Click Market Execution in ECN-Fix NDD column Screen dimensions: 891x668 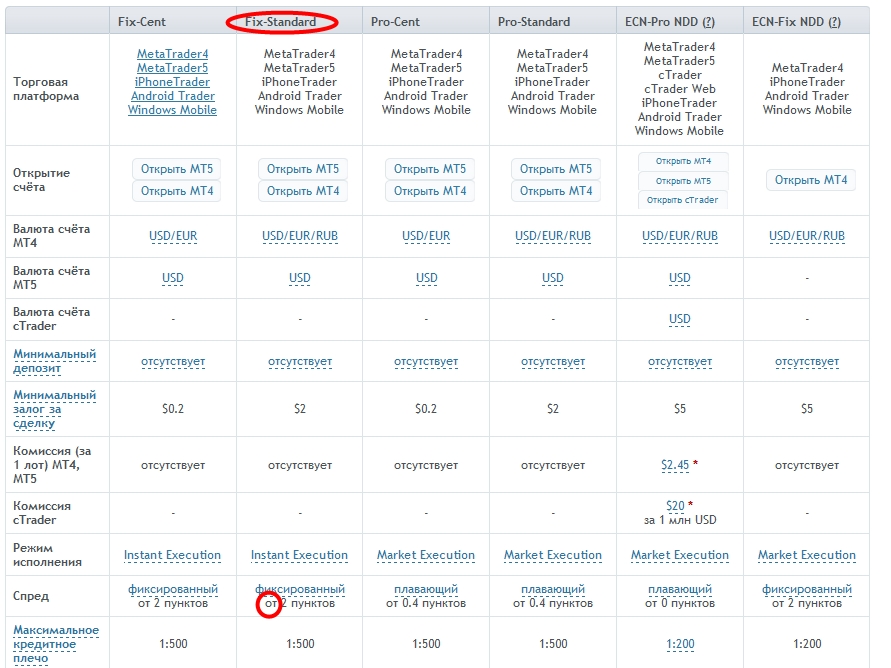coord(807,556)
